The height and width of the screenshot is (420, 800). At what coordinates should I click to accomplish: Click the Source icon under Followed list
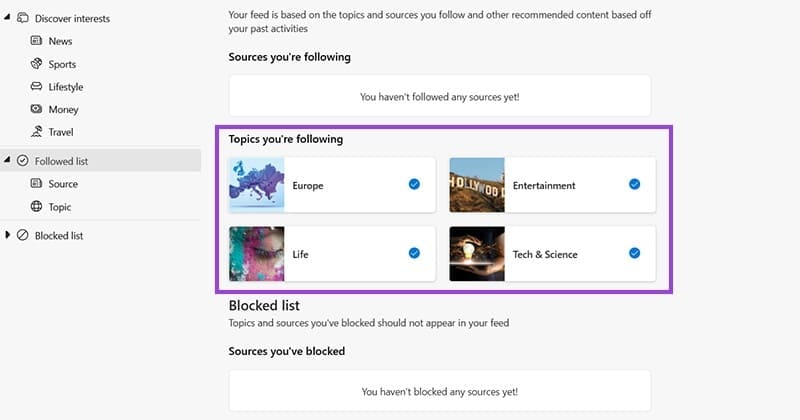tap(37, 184)
